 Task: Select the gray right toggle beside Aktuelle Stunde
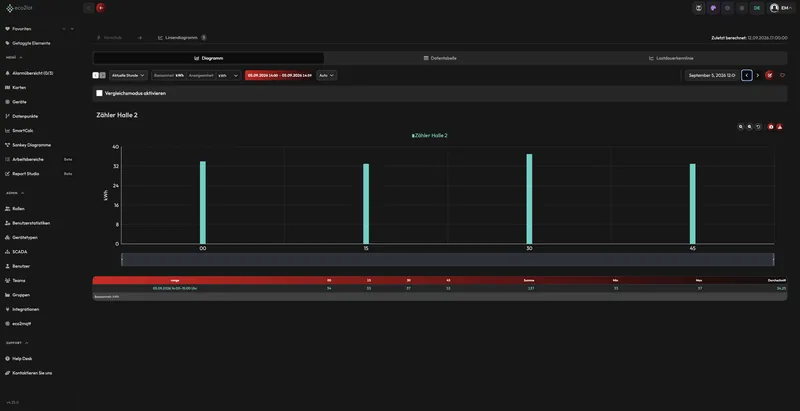[x=103, y=75]
